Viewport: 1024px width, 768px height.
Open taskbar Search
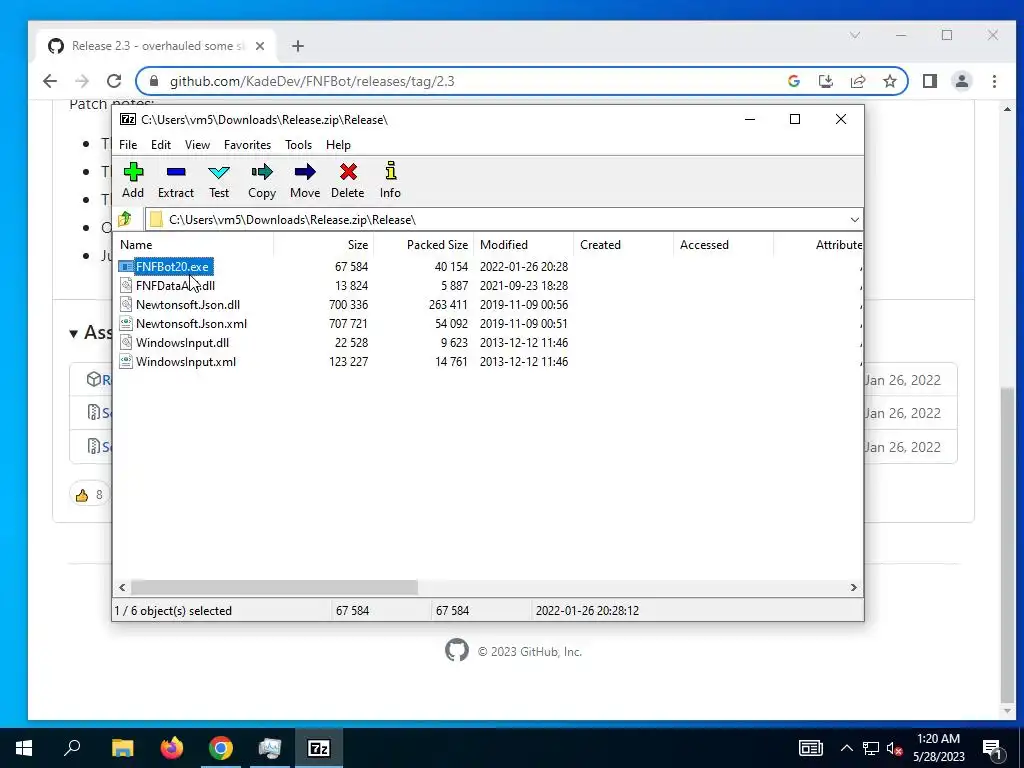pos(72,748)
